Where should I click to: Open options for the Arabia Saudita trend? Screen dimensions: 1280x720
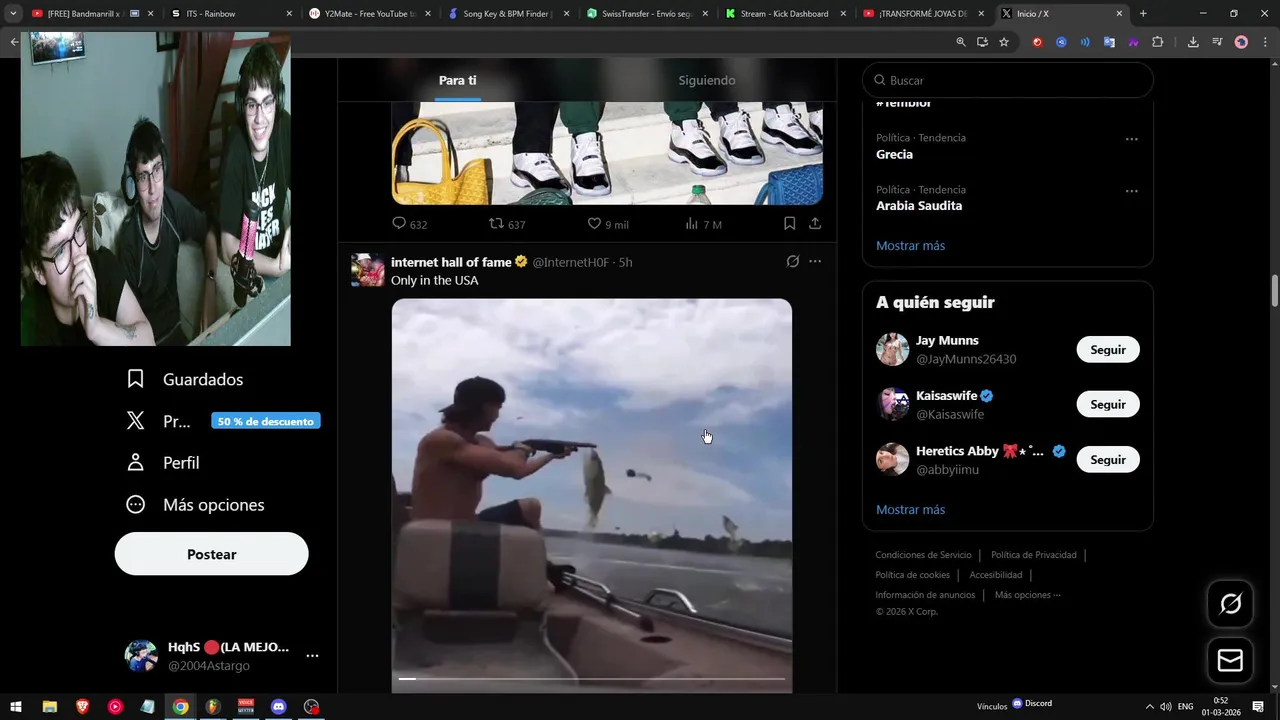1131,191
